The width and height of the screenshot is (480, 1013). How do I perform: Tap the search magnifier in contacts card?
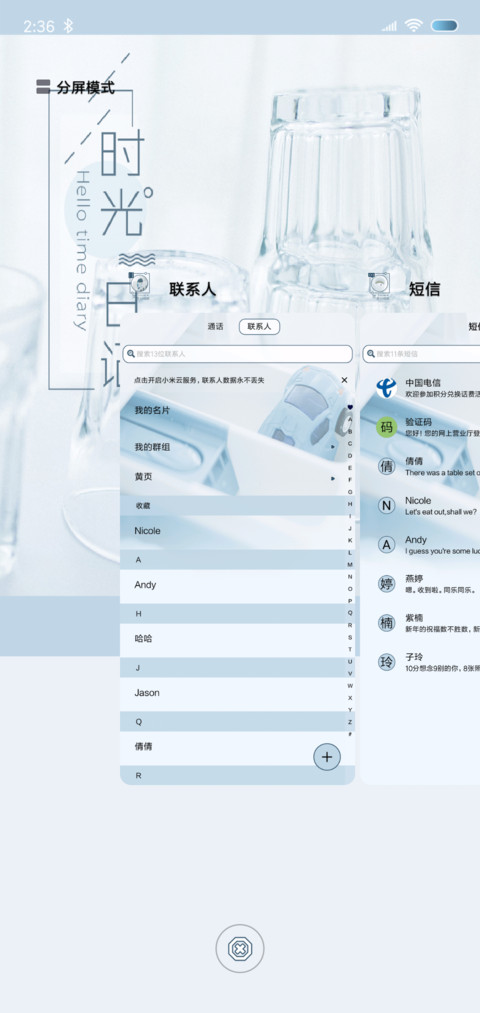131,354
